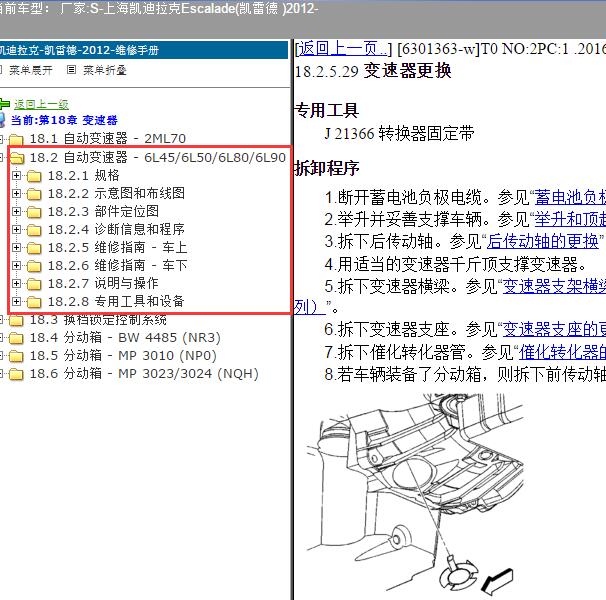Image resolution: width=606 pixels, height=600 pixels.
Task: Expand the 18.2.8 专用工具和设备 node
Action: 16,301
